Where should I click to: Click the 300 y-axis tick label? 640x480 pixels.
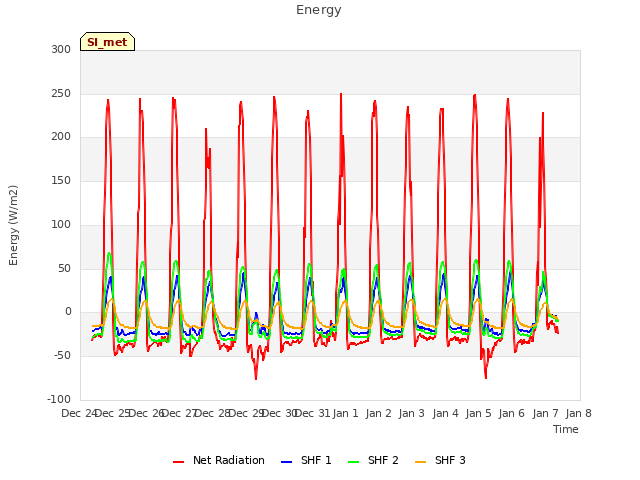(61, 49)
